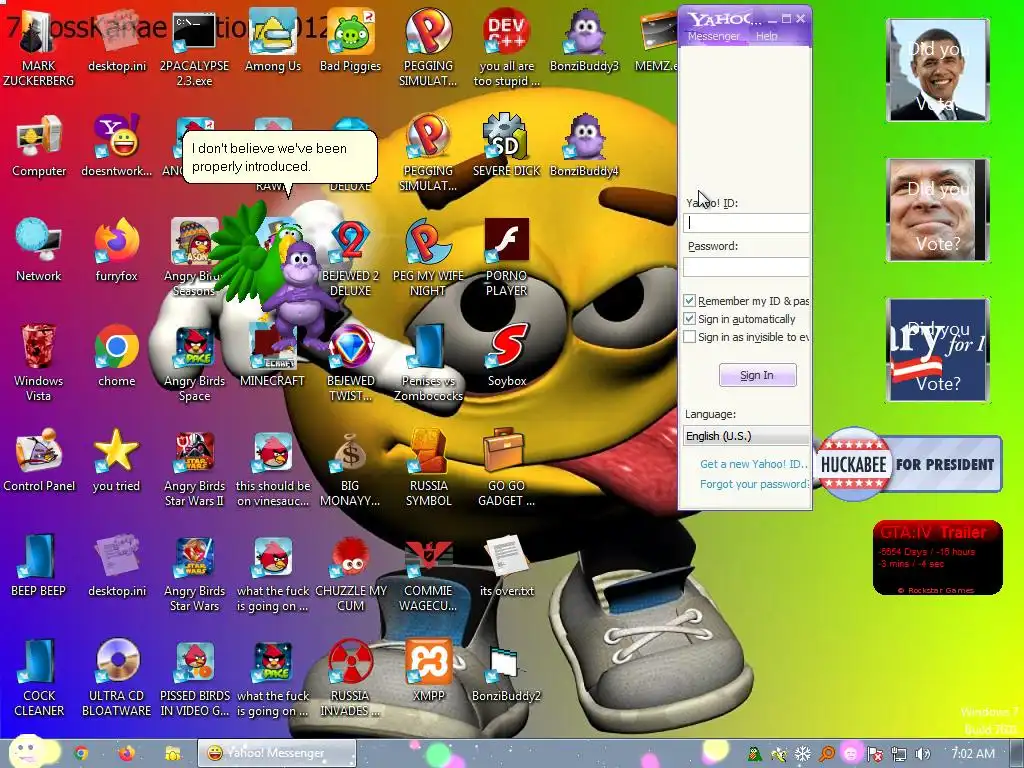Expand the Language English (U.S.) dropdown
The image size is (1024, 768).
(x=746, y=436)
